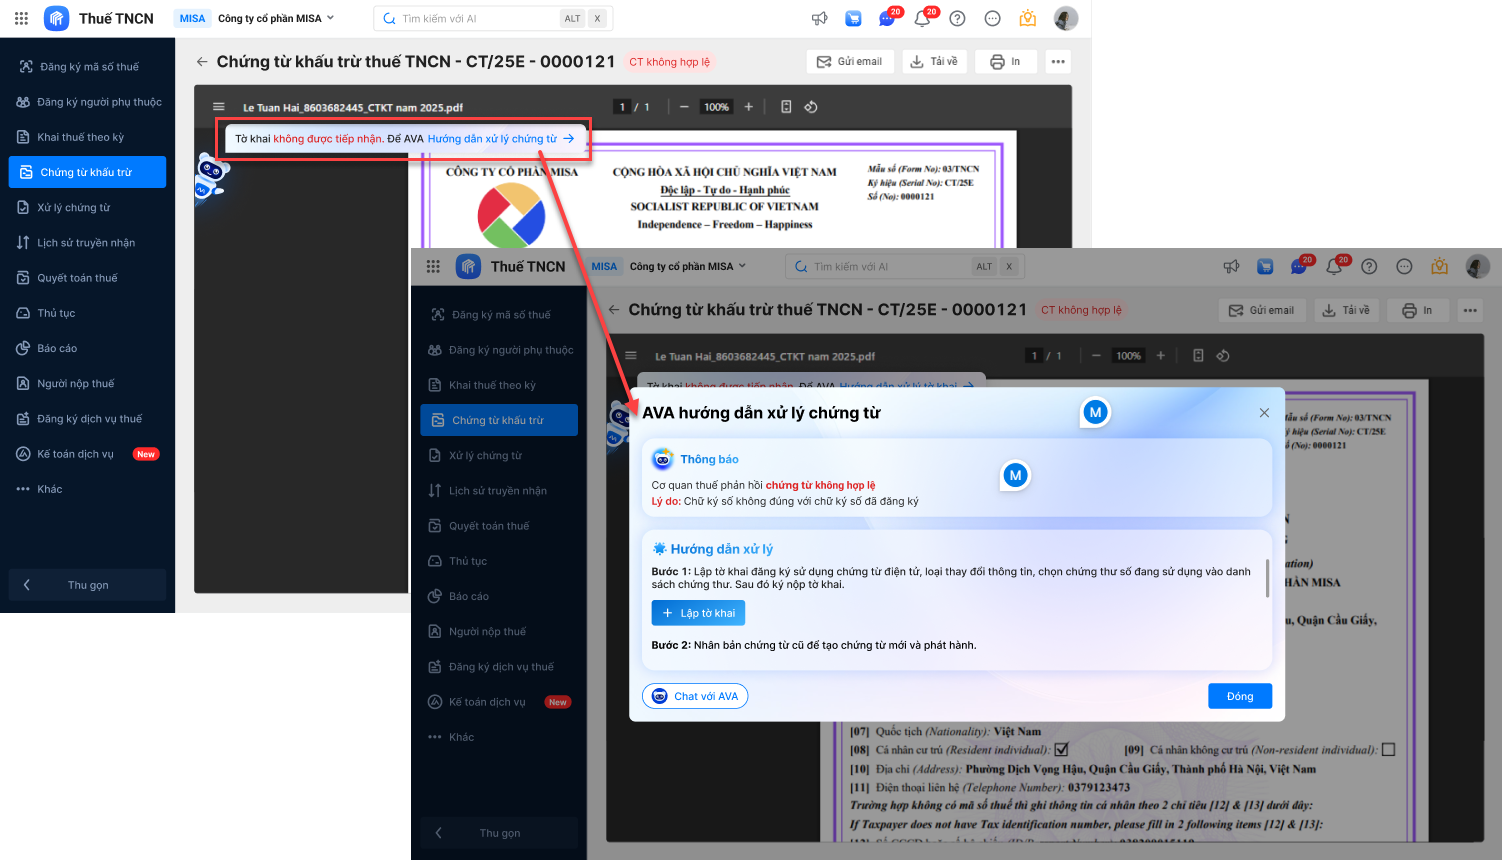This screenshot has width=1502, height=860.
Task: Click the Thuế TNCN logo in background window
Action: tap(57, 18)
